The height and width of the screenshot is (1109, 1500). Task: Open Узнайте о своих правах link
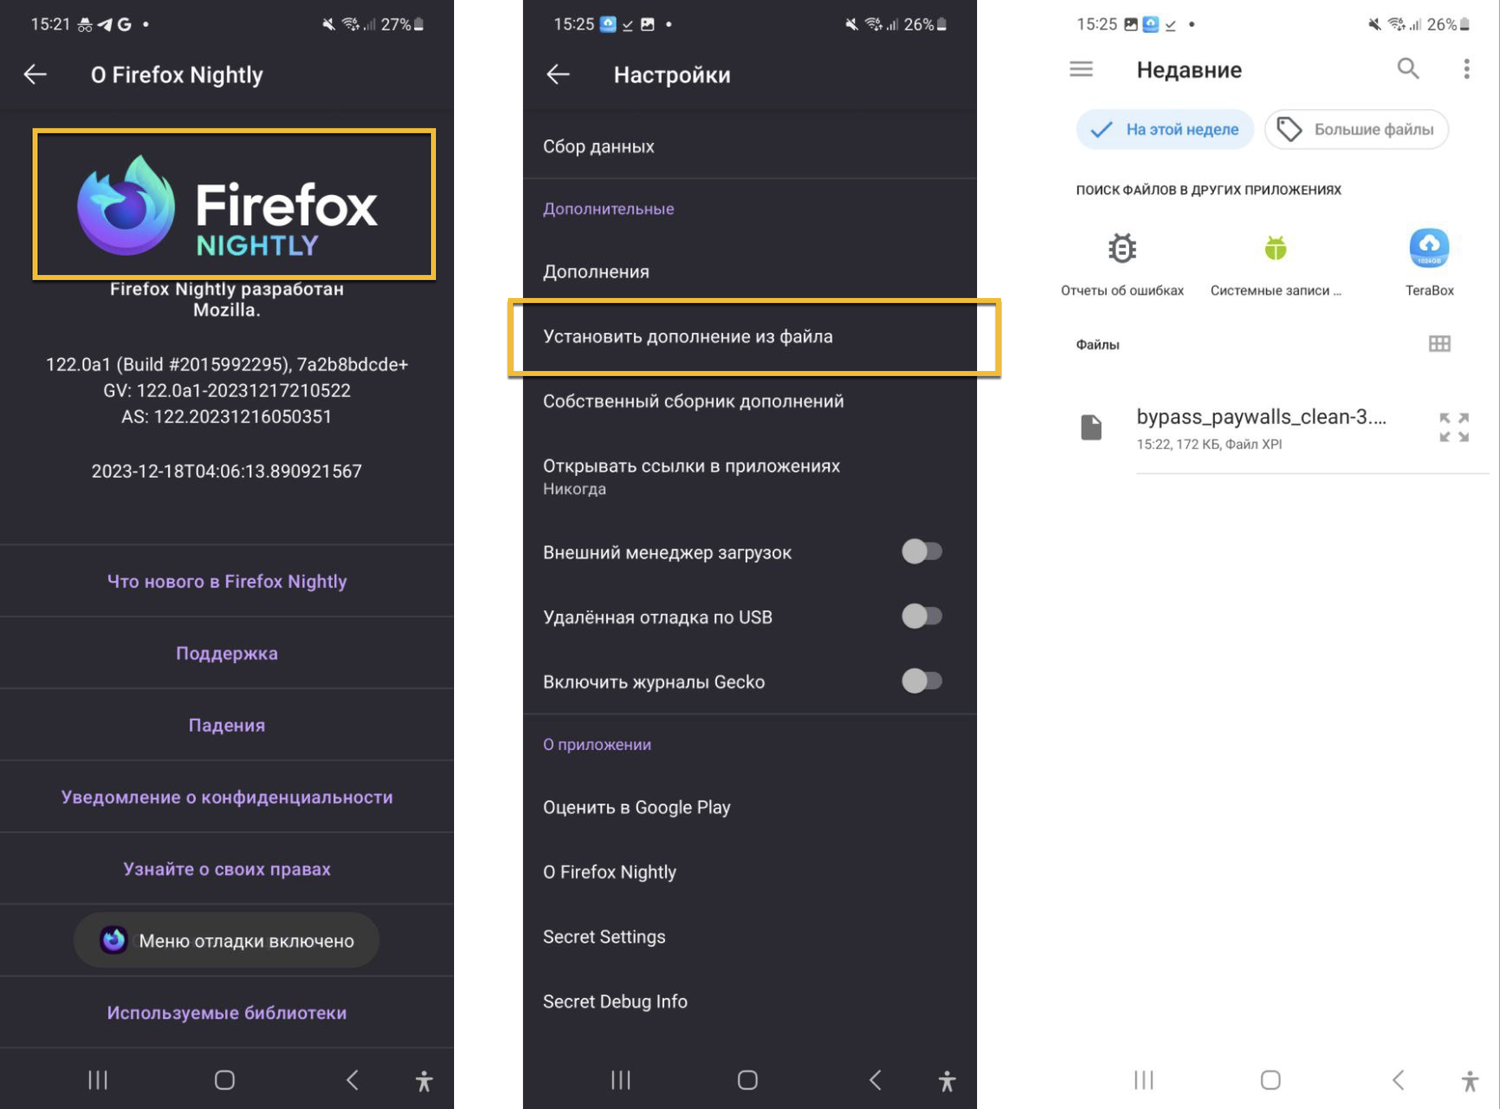pyautogui.click(x=227, y=869)
